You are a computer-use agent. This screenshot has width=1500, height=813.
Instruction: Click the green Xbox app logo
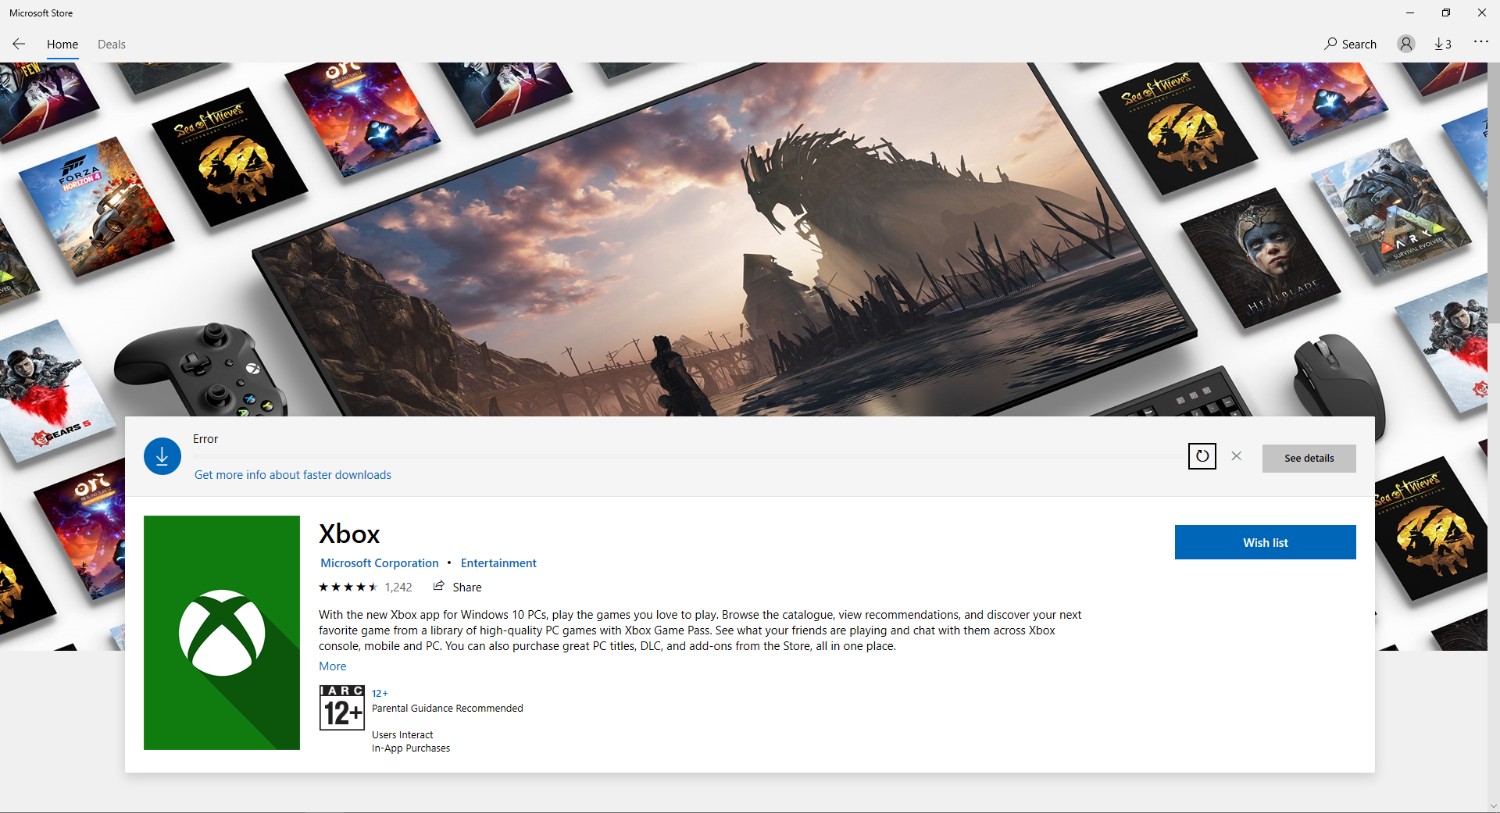[x=222, y=633]
